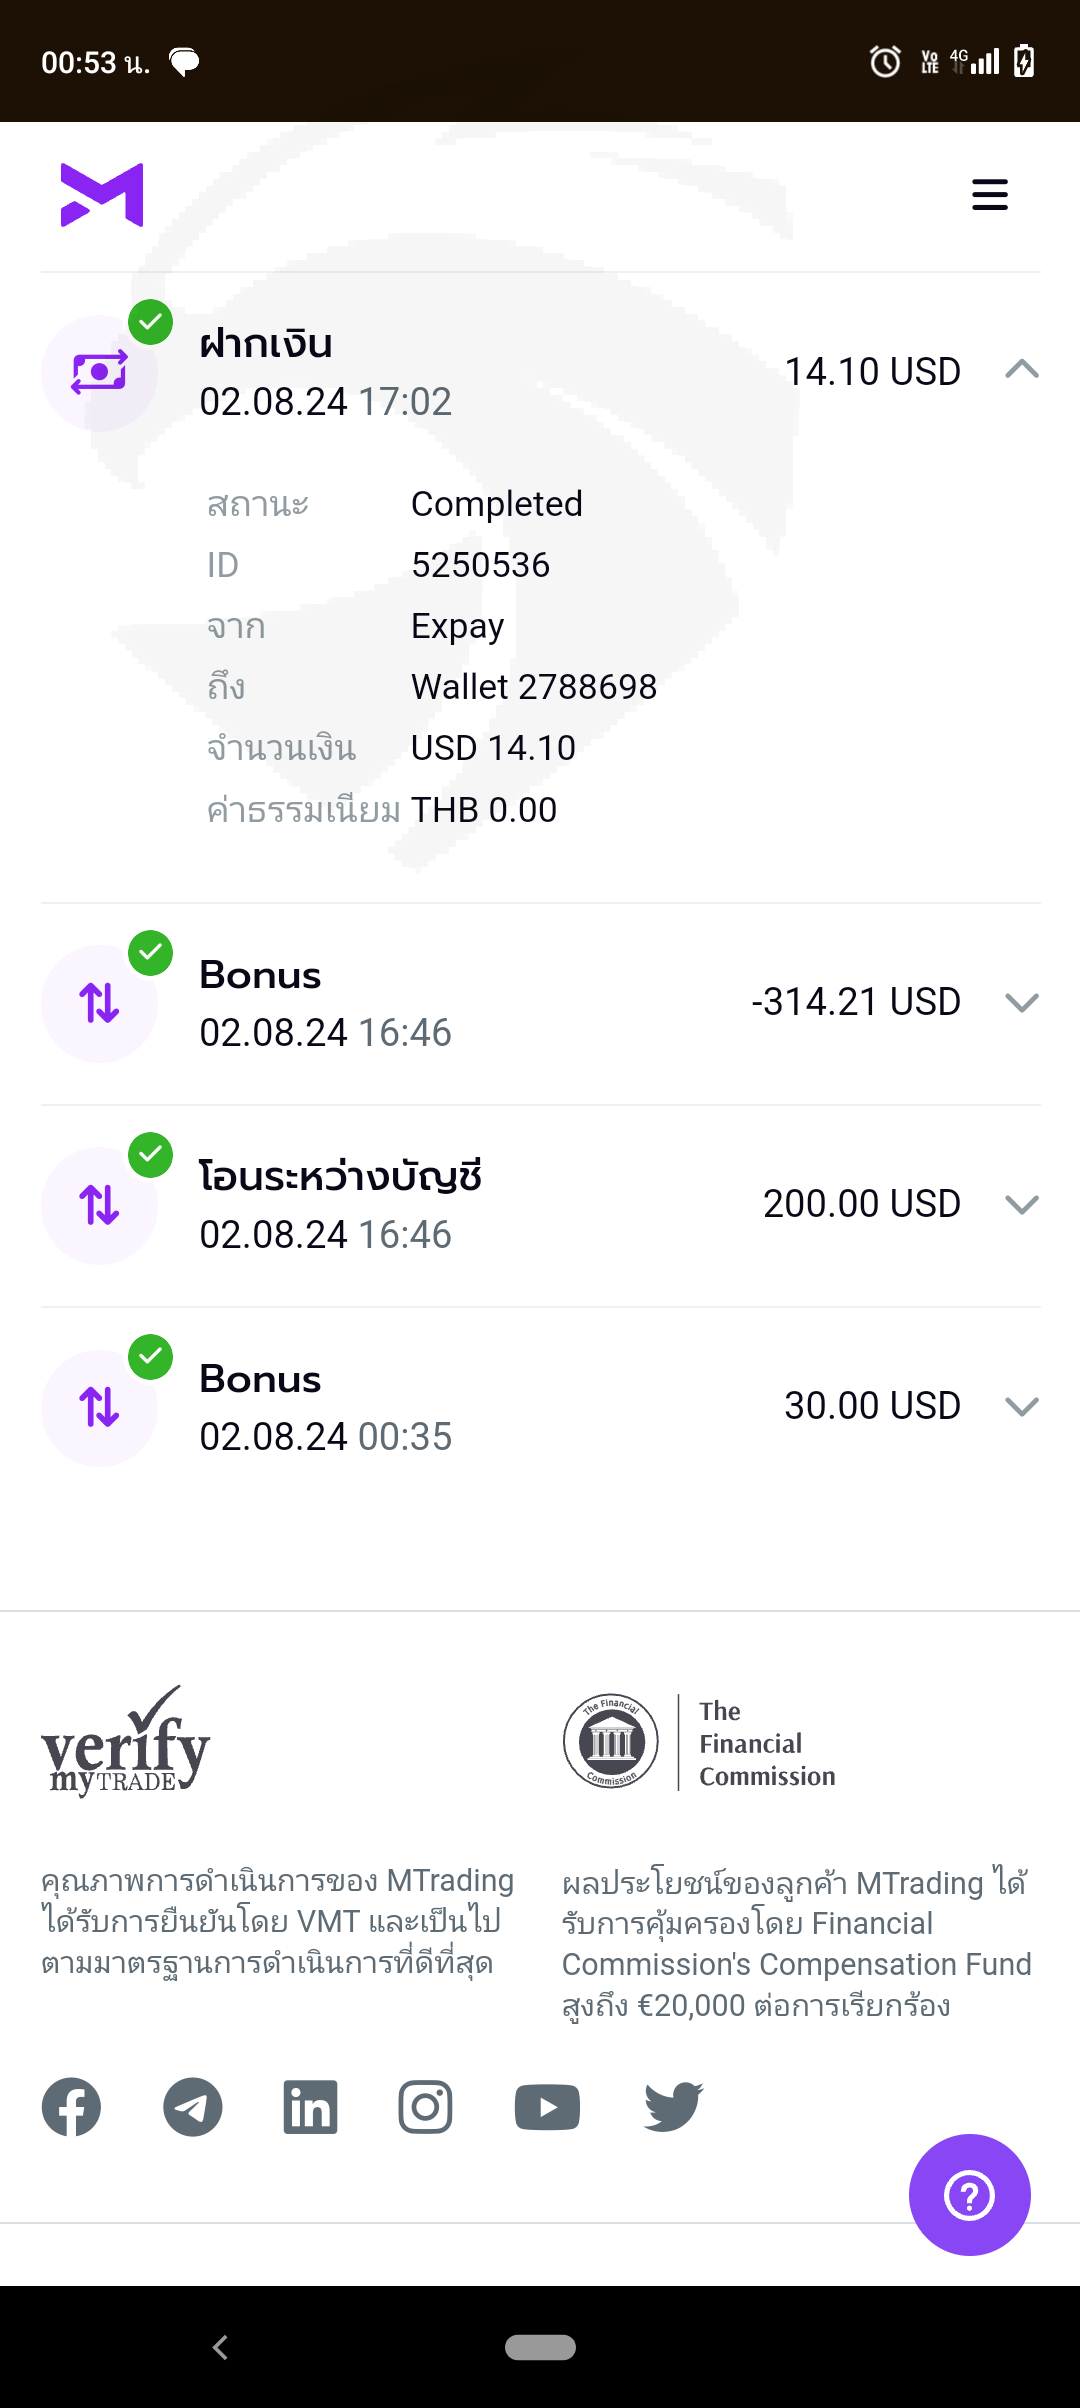Tap the deposit transaction money icon
Viewport: 1080px width, 2408px height.
click(99, 373)
